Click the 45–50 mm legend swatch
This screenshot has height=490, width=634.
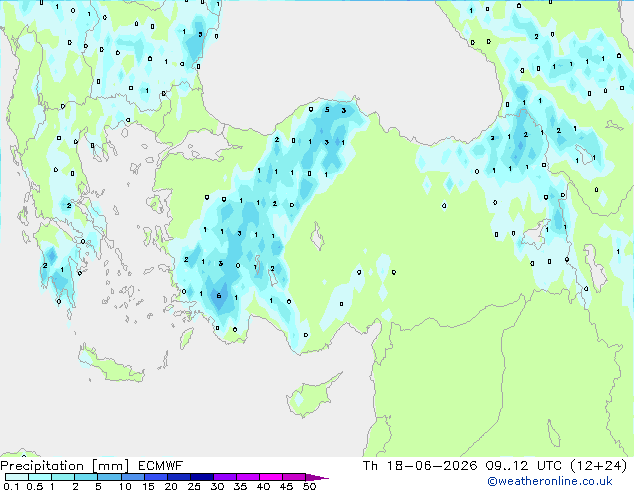(x=294, y=477)
